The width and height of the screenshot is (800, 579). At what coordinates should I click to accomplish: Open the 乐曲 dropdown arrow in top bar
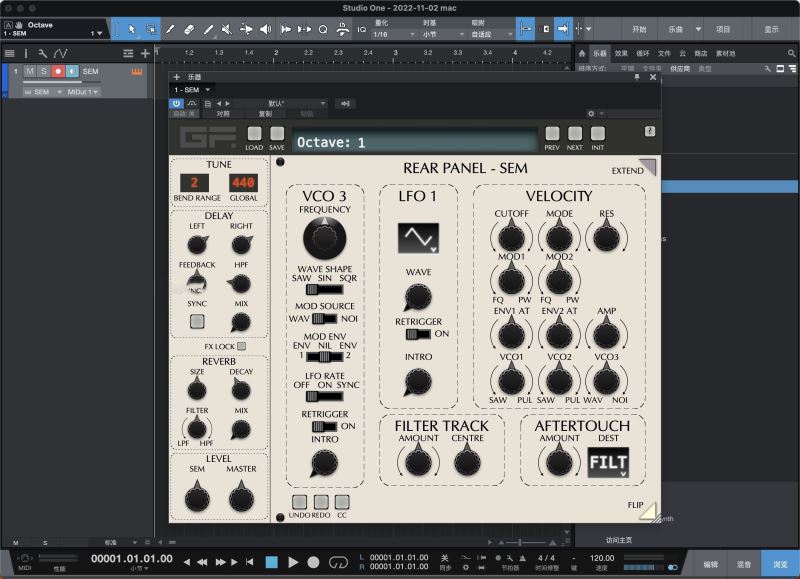pos(698,30)
